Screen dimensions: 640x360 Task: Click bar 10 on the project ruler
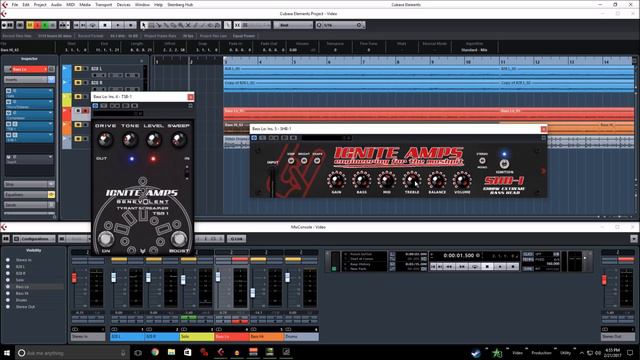click(468, 62)
